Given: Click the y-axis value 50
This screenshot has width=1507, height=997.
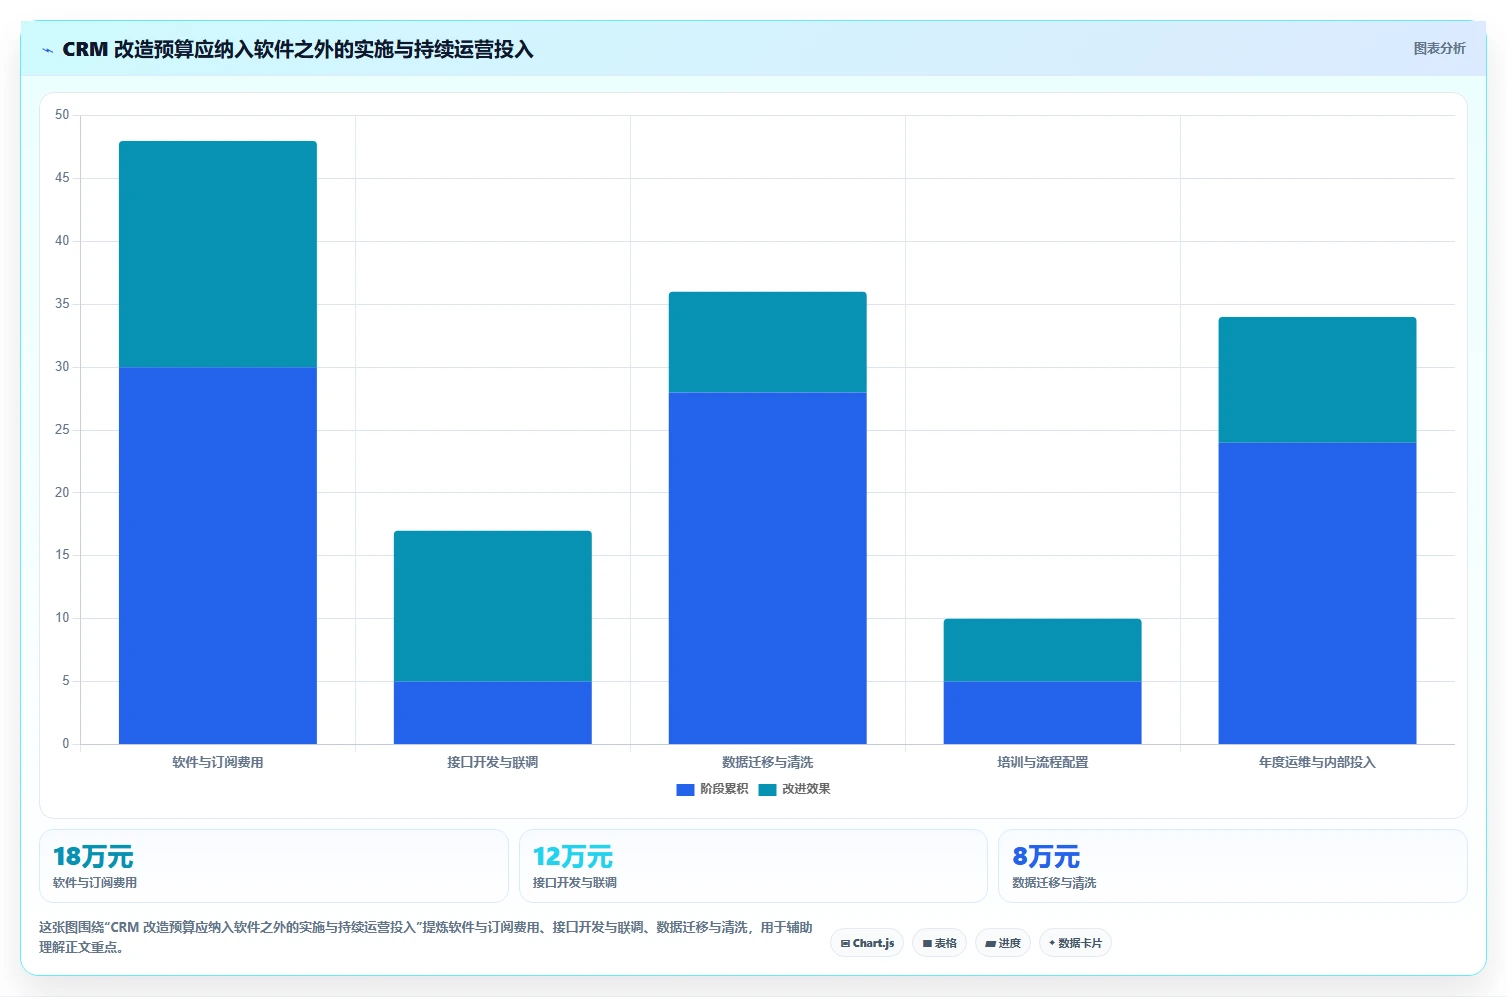Looking at the screenshot, I should 63,115.
